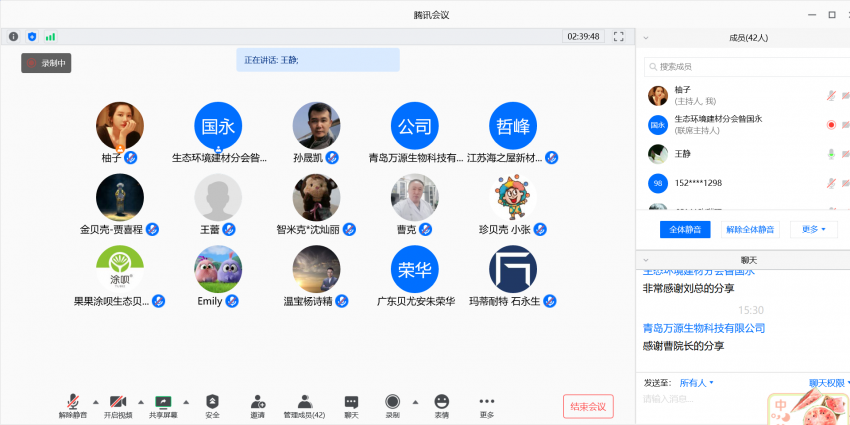Image resolution: width=850 pixels, height=425 pixels.
Task: Click 曹克's avatar photo
Action: [x=415, y=197]
